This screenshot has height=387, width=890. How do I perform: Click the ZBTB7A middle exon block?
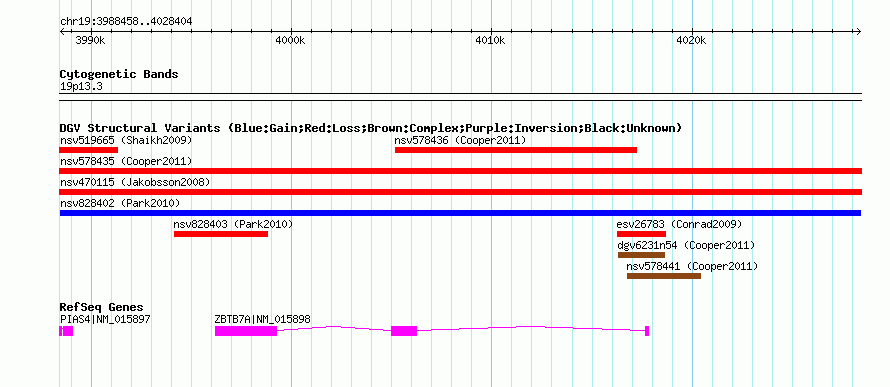click(404, 331)
